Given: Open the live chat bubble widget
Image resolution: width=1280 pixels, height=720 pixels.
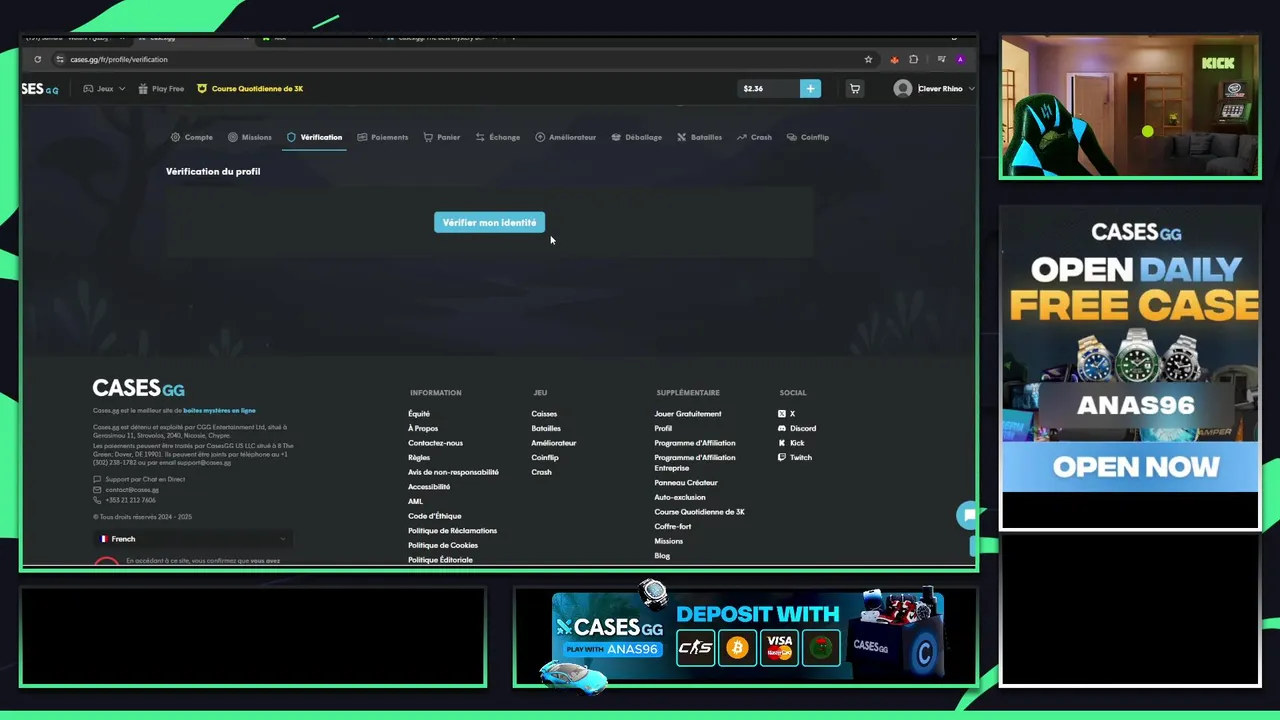Looking at the screenshot, I should (x=968, y=515).
